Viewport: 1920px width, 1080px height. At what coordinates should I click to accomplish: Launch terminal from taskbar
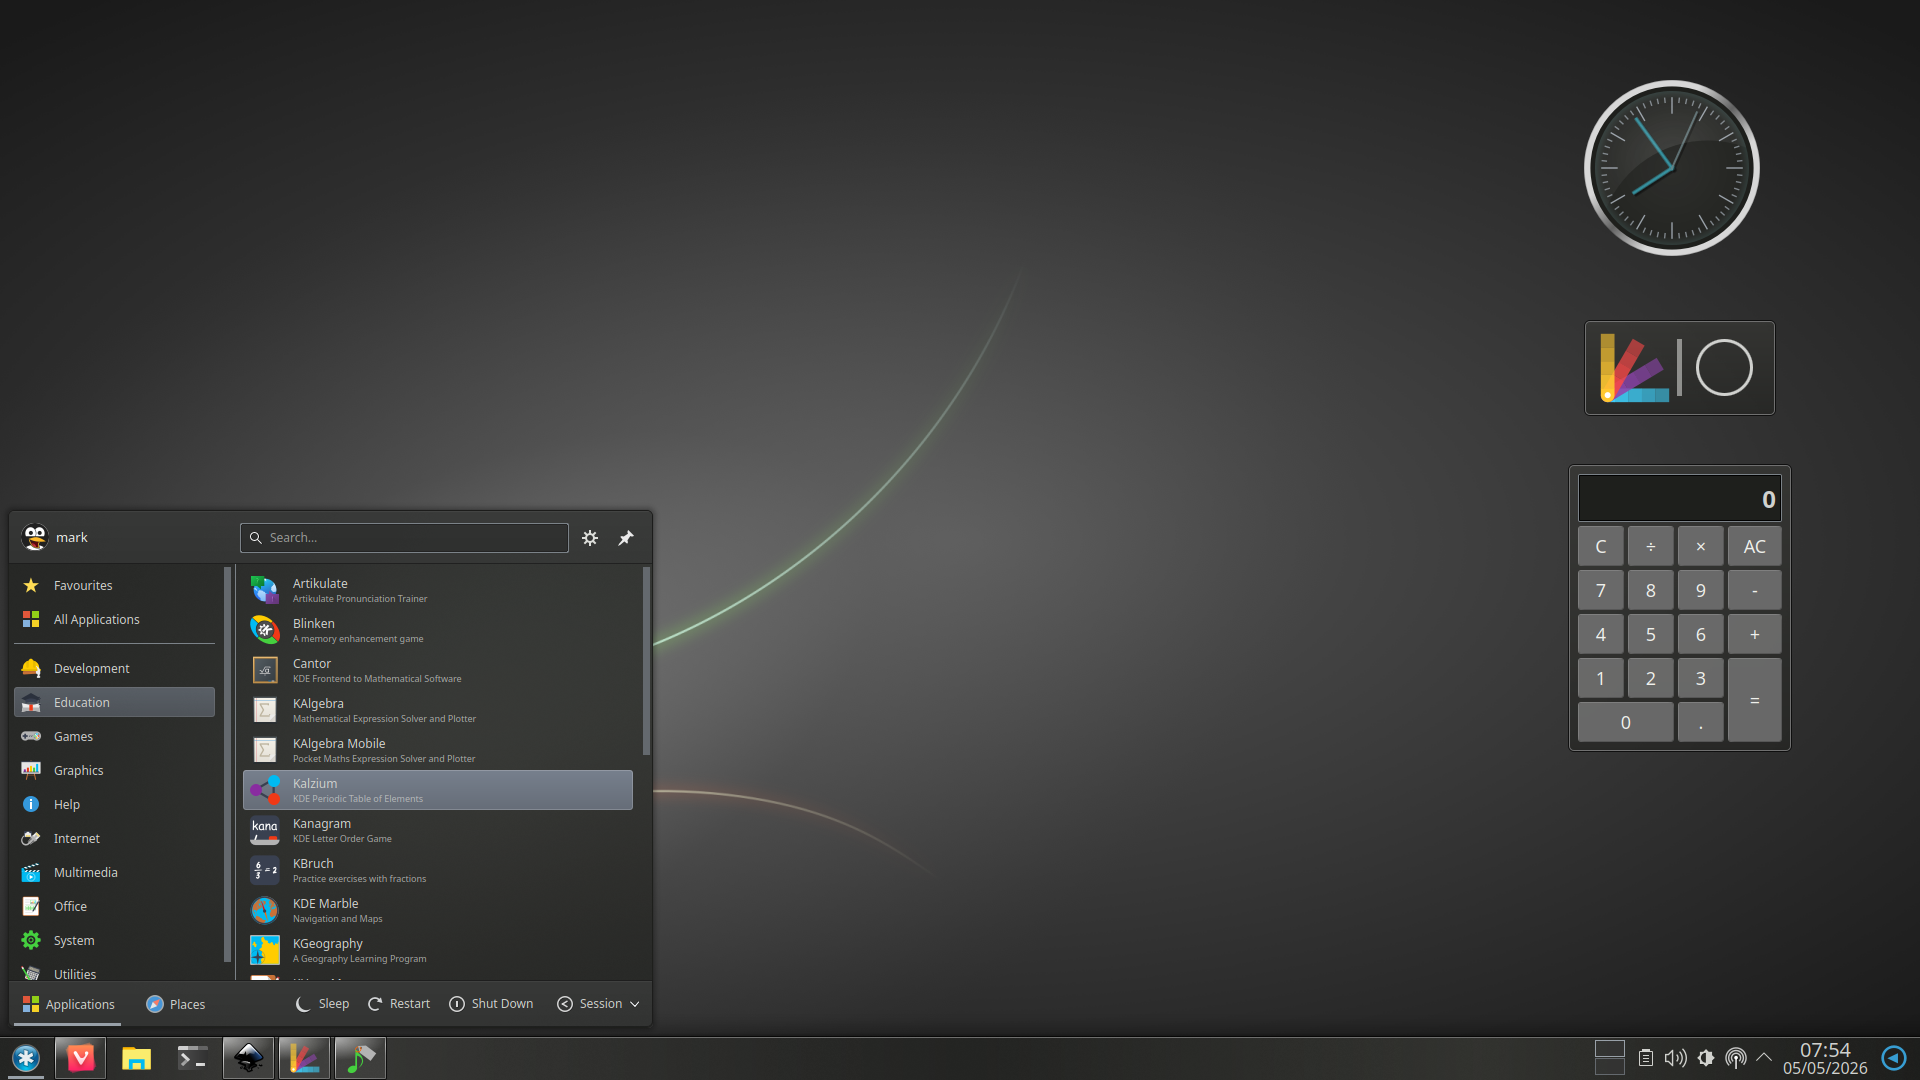[x=192, y=1058]
